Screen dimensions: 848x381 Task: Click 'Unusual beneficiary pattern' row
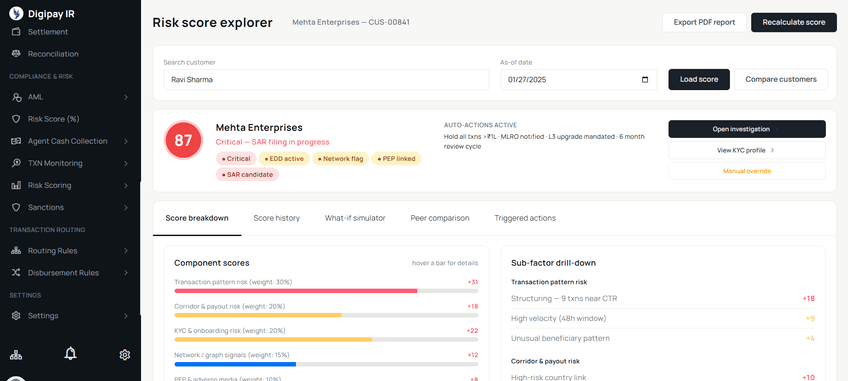[662, 338]
